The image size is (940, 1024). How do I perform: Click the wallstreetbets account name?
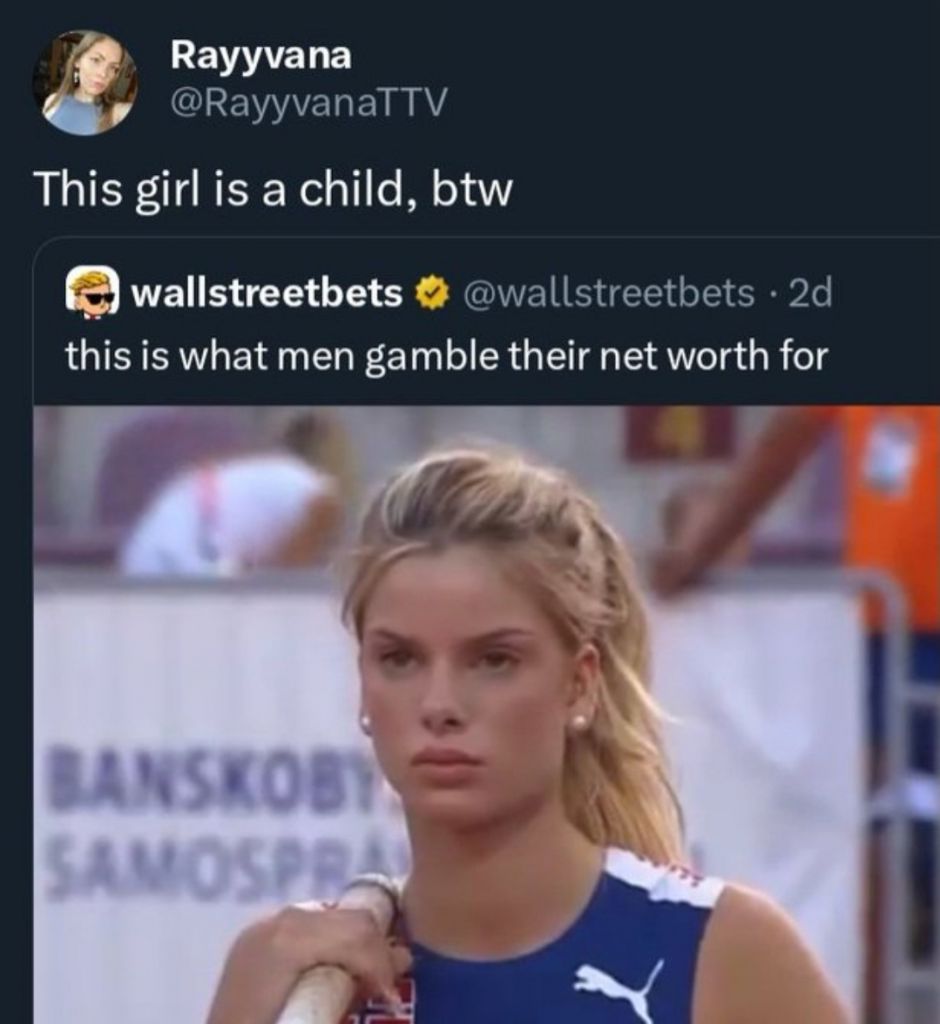click(267, 293)
